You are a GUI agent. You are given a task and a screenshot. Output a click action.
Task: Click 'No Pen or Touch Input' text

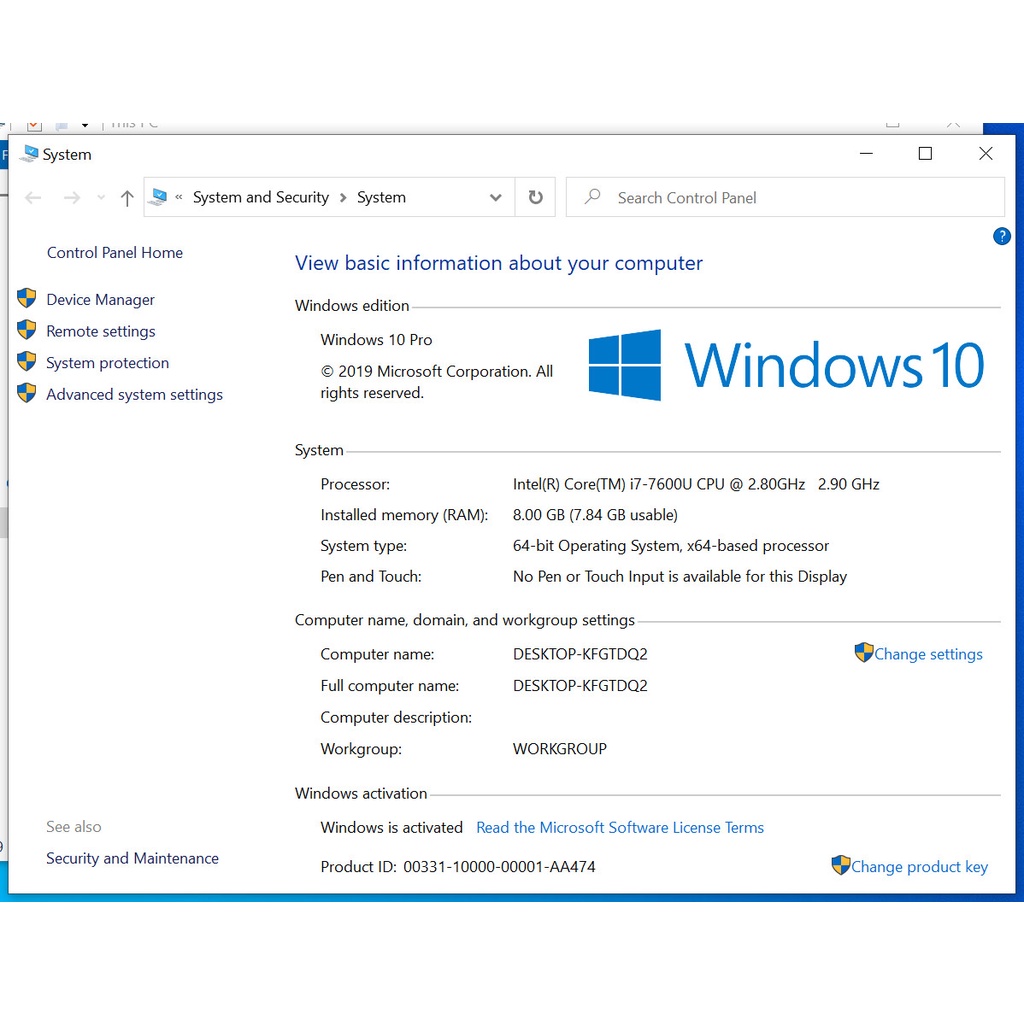click(680, 576)
